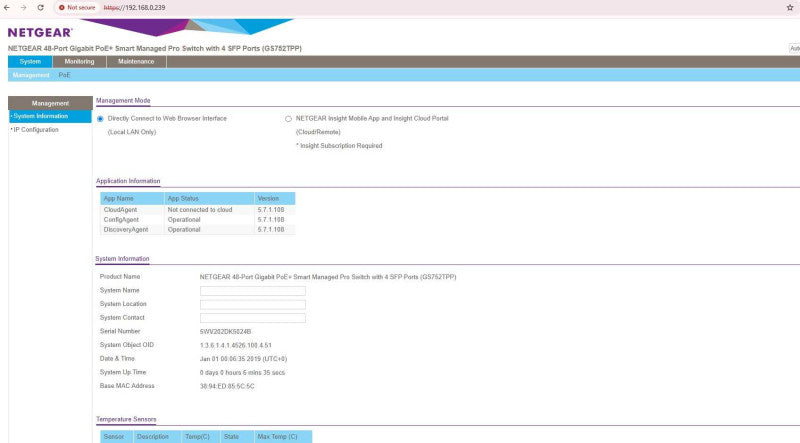Click the URL in the address bar
This screenshot has width=800, height=443.
point(134,8)
